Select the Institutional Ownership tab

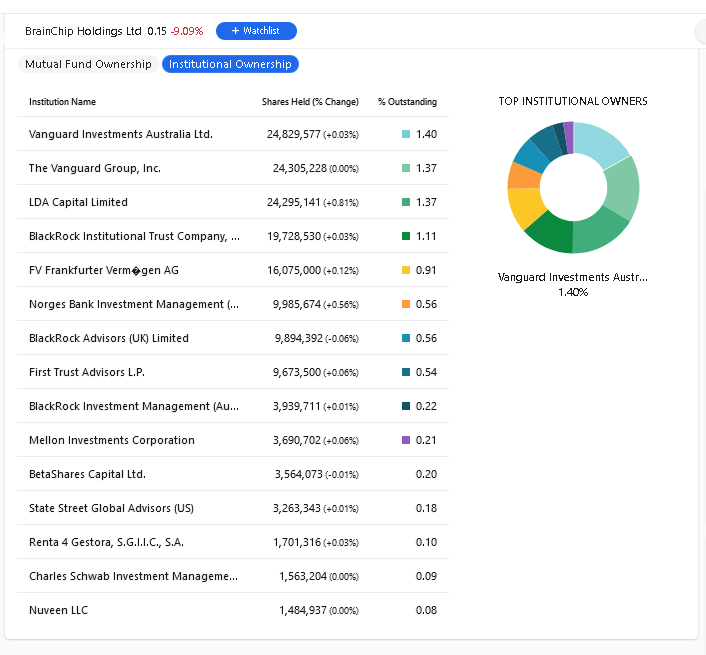pyautogui.click(x=230, y=64)
